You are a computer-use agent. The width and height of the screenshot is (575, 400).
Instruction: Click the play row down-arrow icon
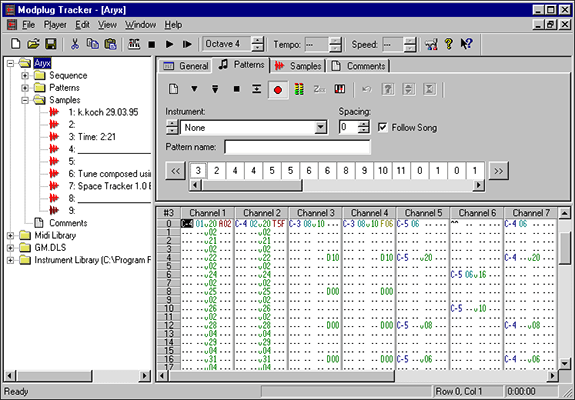215,89
